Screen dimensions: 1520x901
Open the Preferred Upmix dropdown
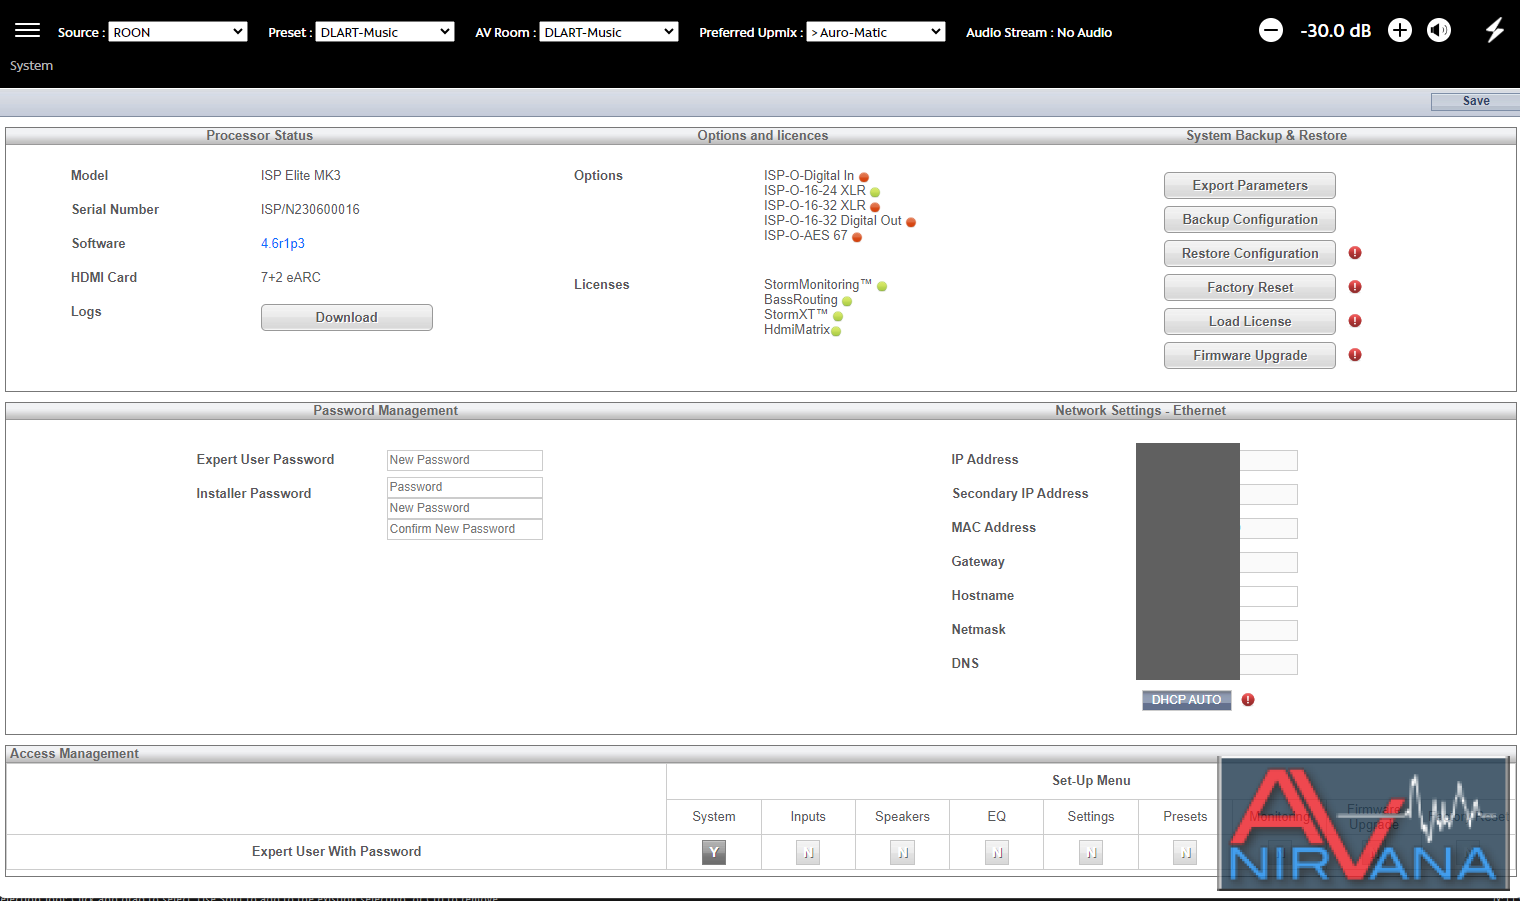pyautogui.click(x=876, y=32)
